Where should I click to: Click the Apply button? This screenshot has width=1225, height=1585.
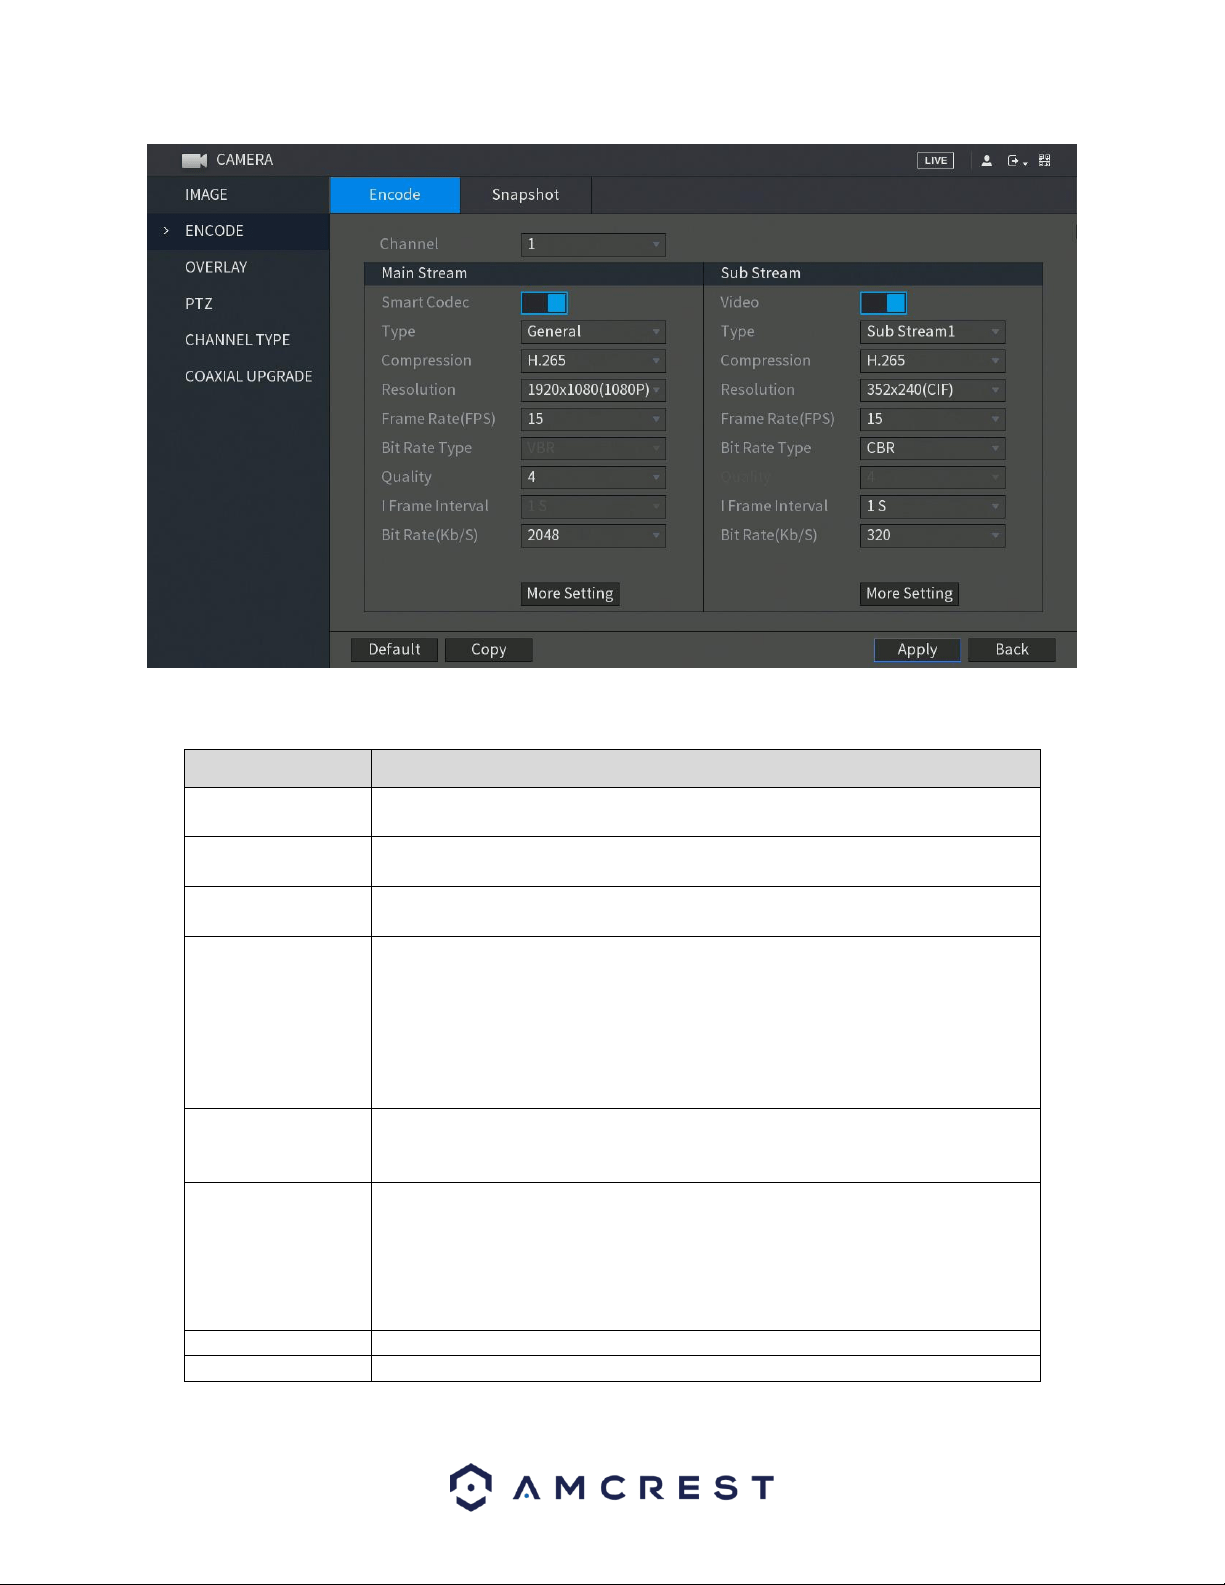917,650
